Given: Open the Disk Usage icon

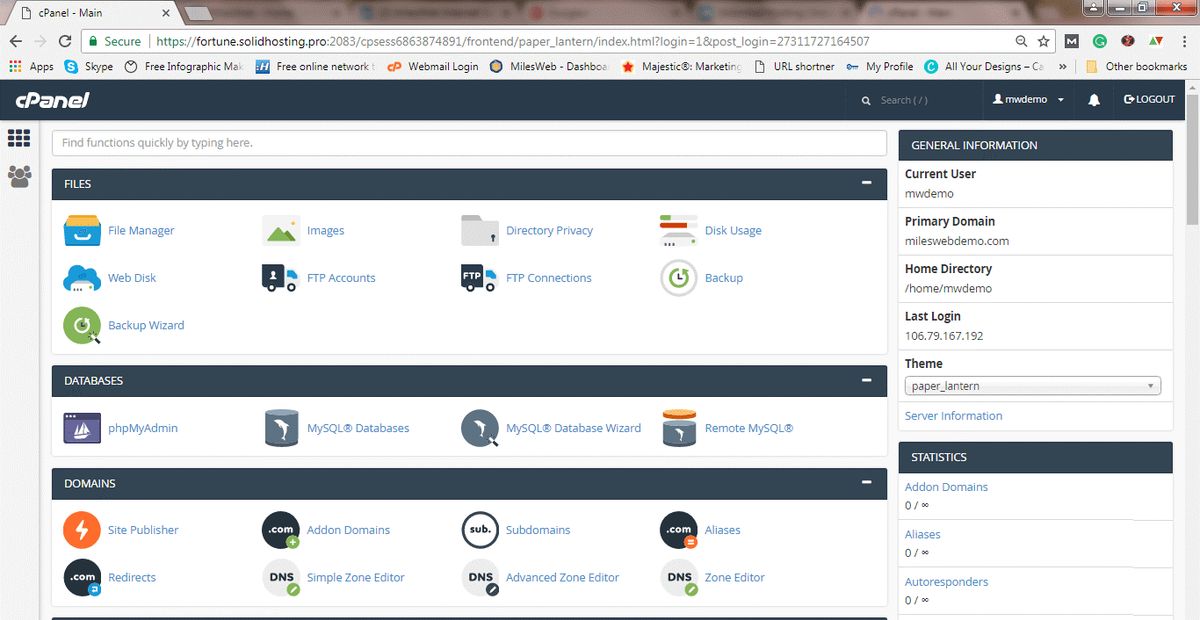Looking at the screenshot, I should click(679, 230).
